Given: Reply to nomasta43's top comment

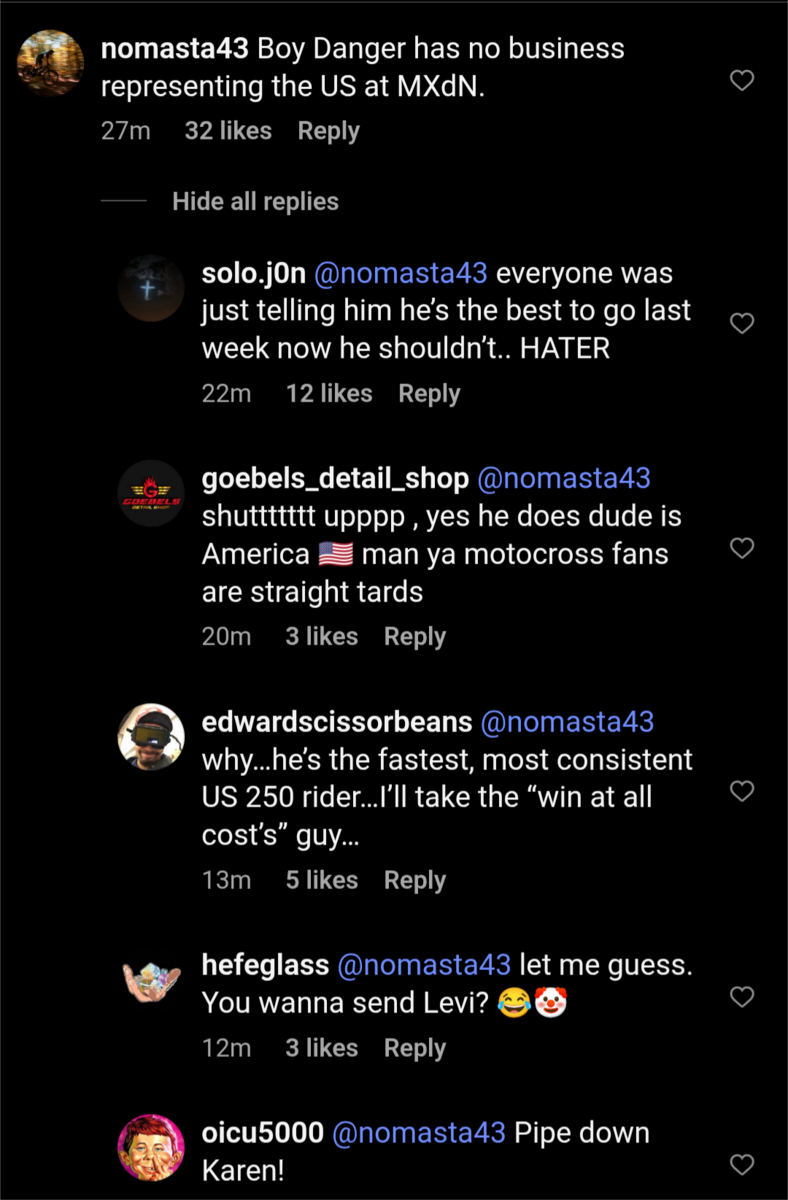Looking at the screenshot, I should [328, 131].
